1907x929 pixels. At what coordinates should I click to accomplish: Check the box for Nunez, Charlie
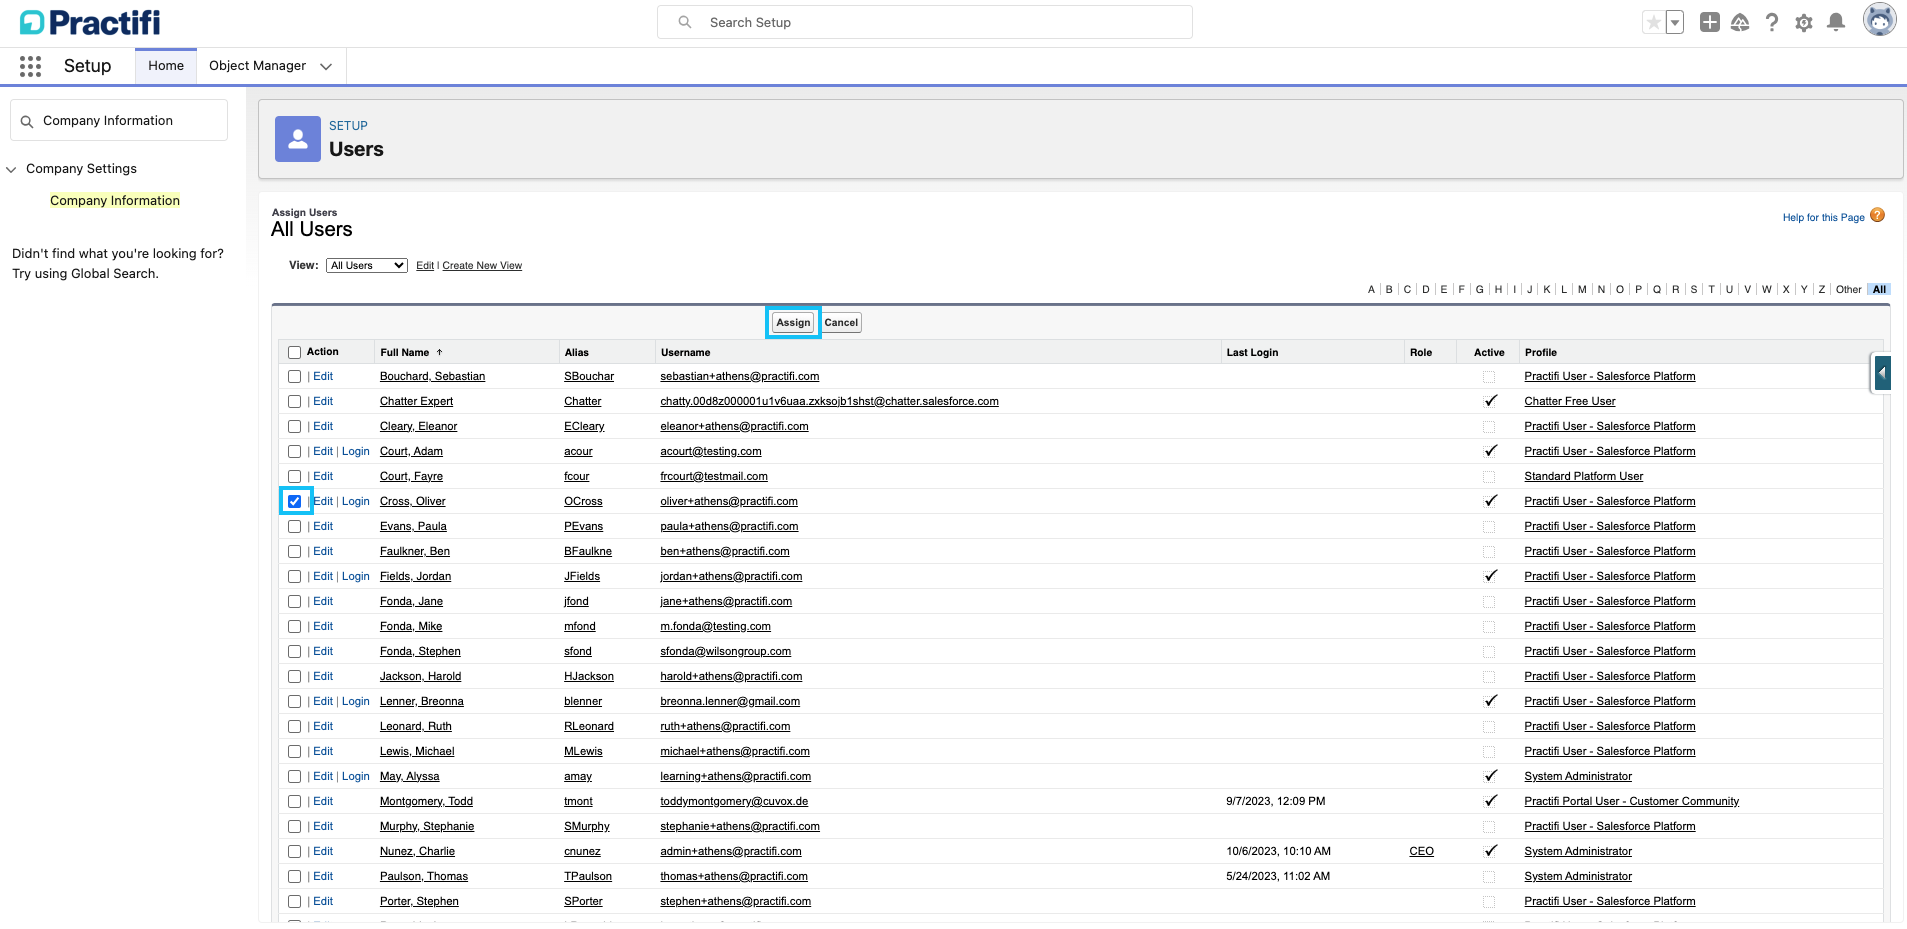(x=294, y=851)
